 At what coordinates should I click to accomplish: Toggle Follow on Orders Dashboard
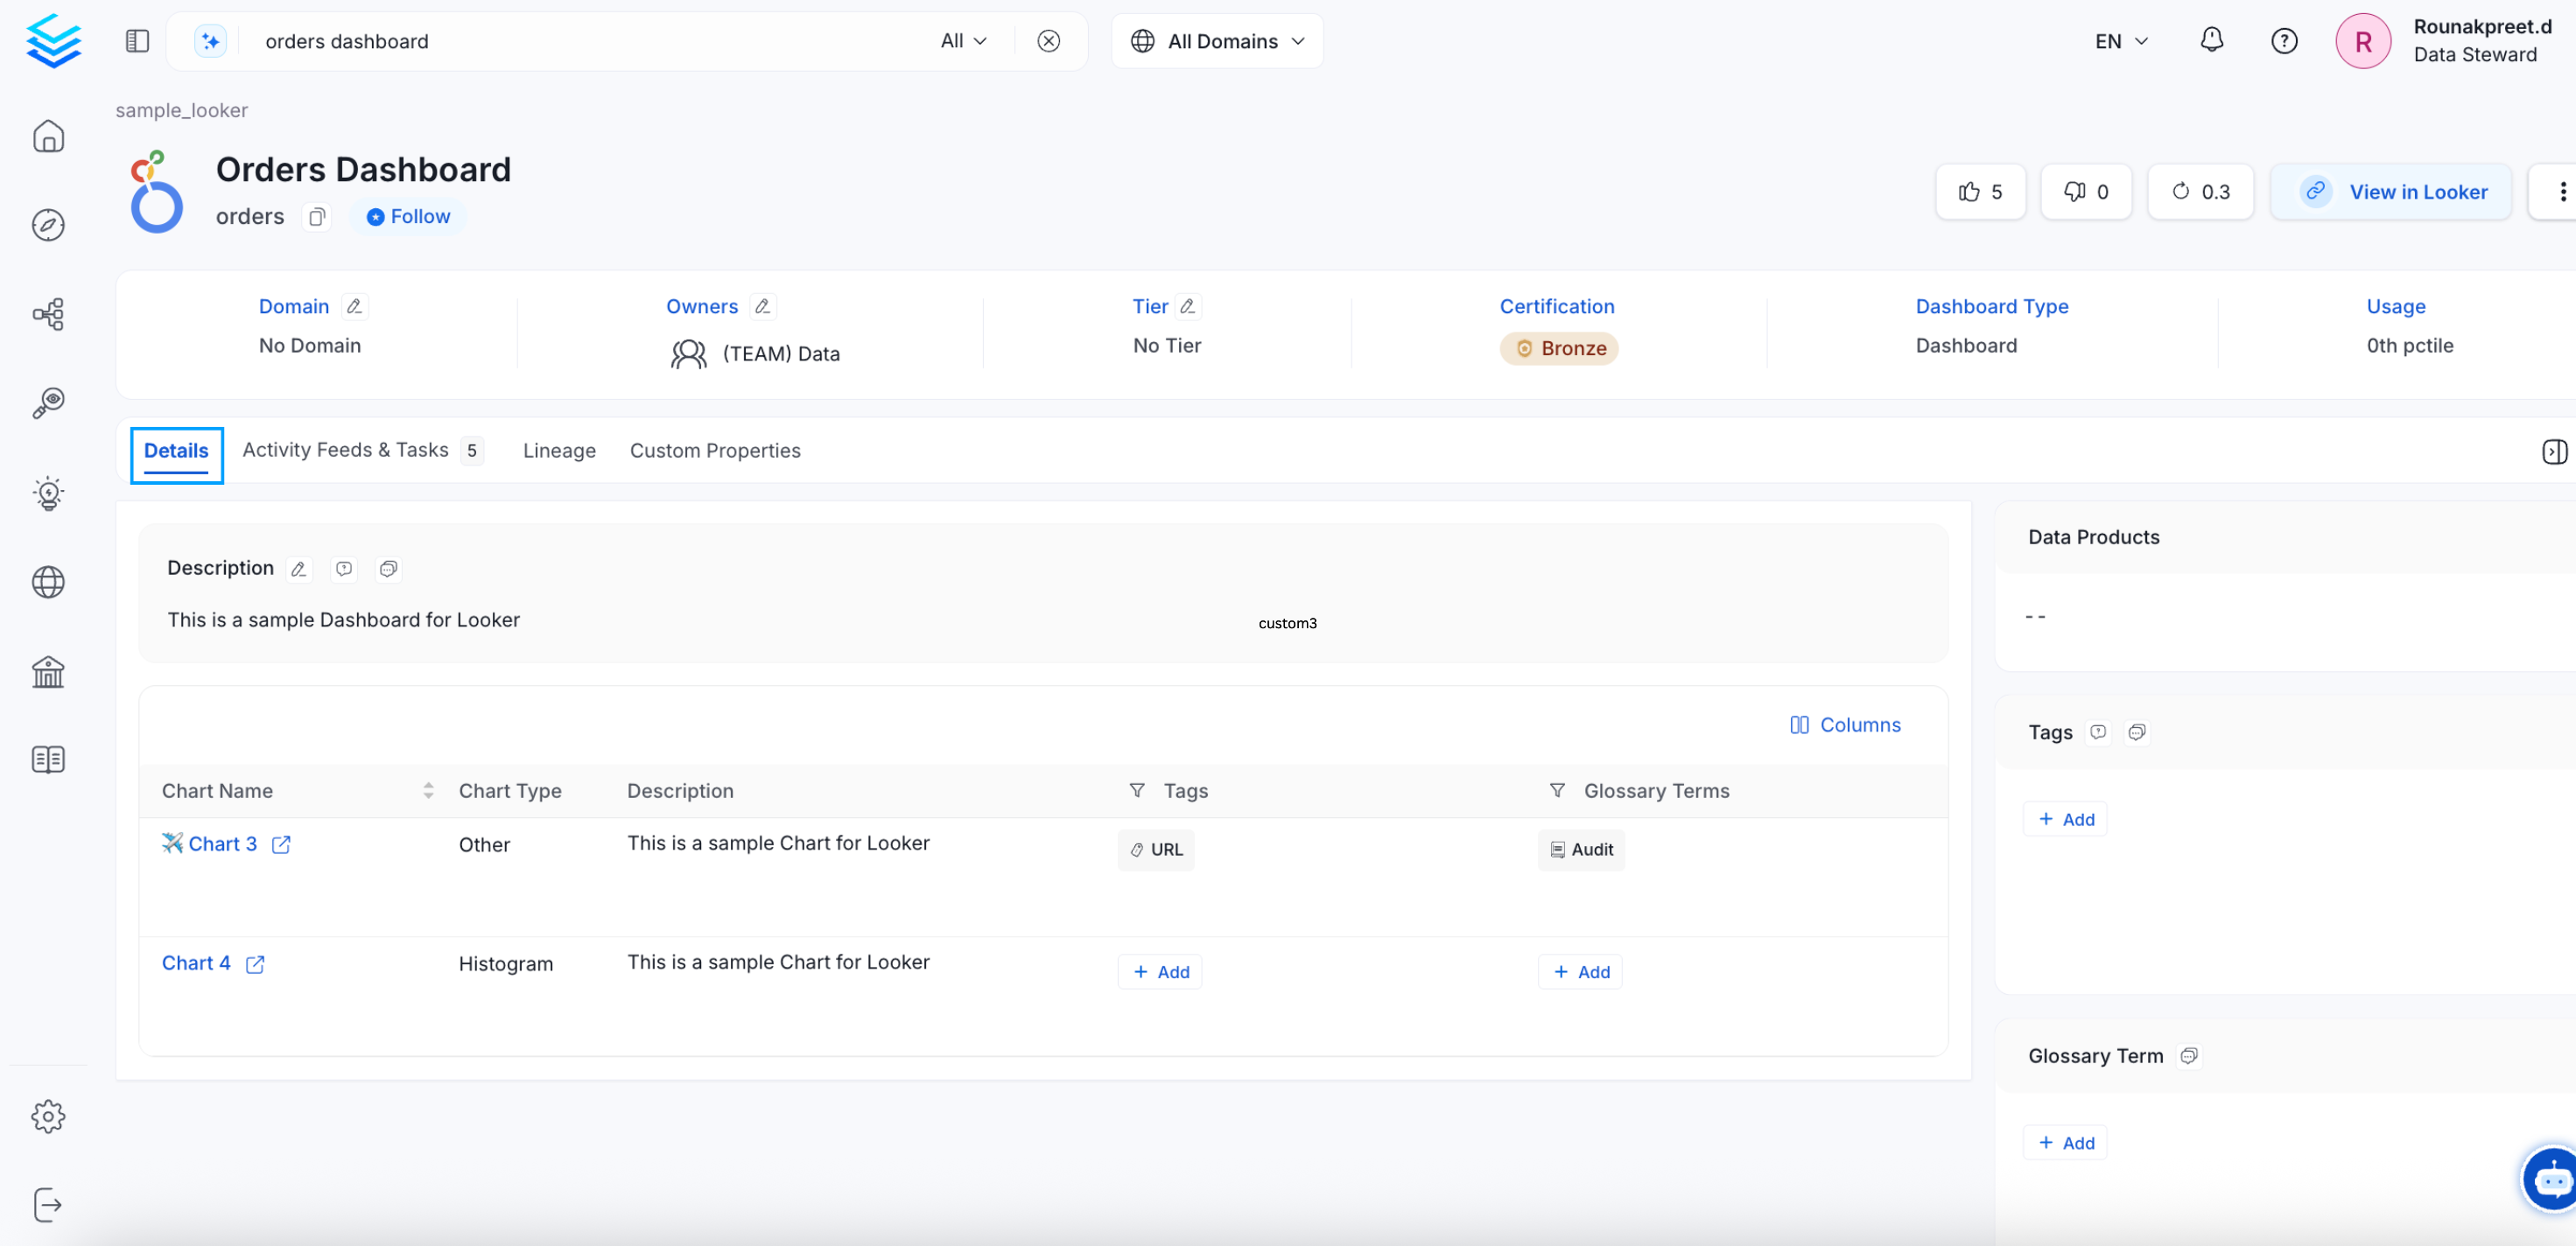[x=407, y=216]
